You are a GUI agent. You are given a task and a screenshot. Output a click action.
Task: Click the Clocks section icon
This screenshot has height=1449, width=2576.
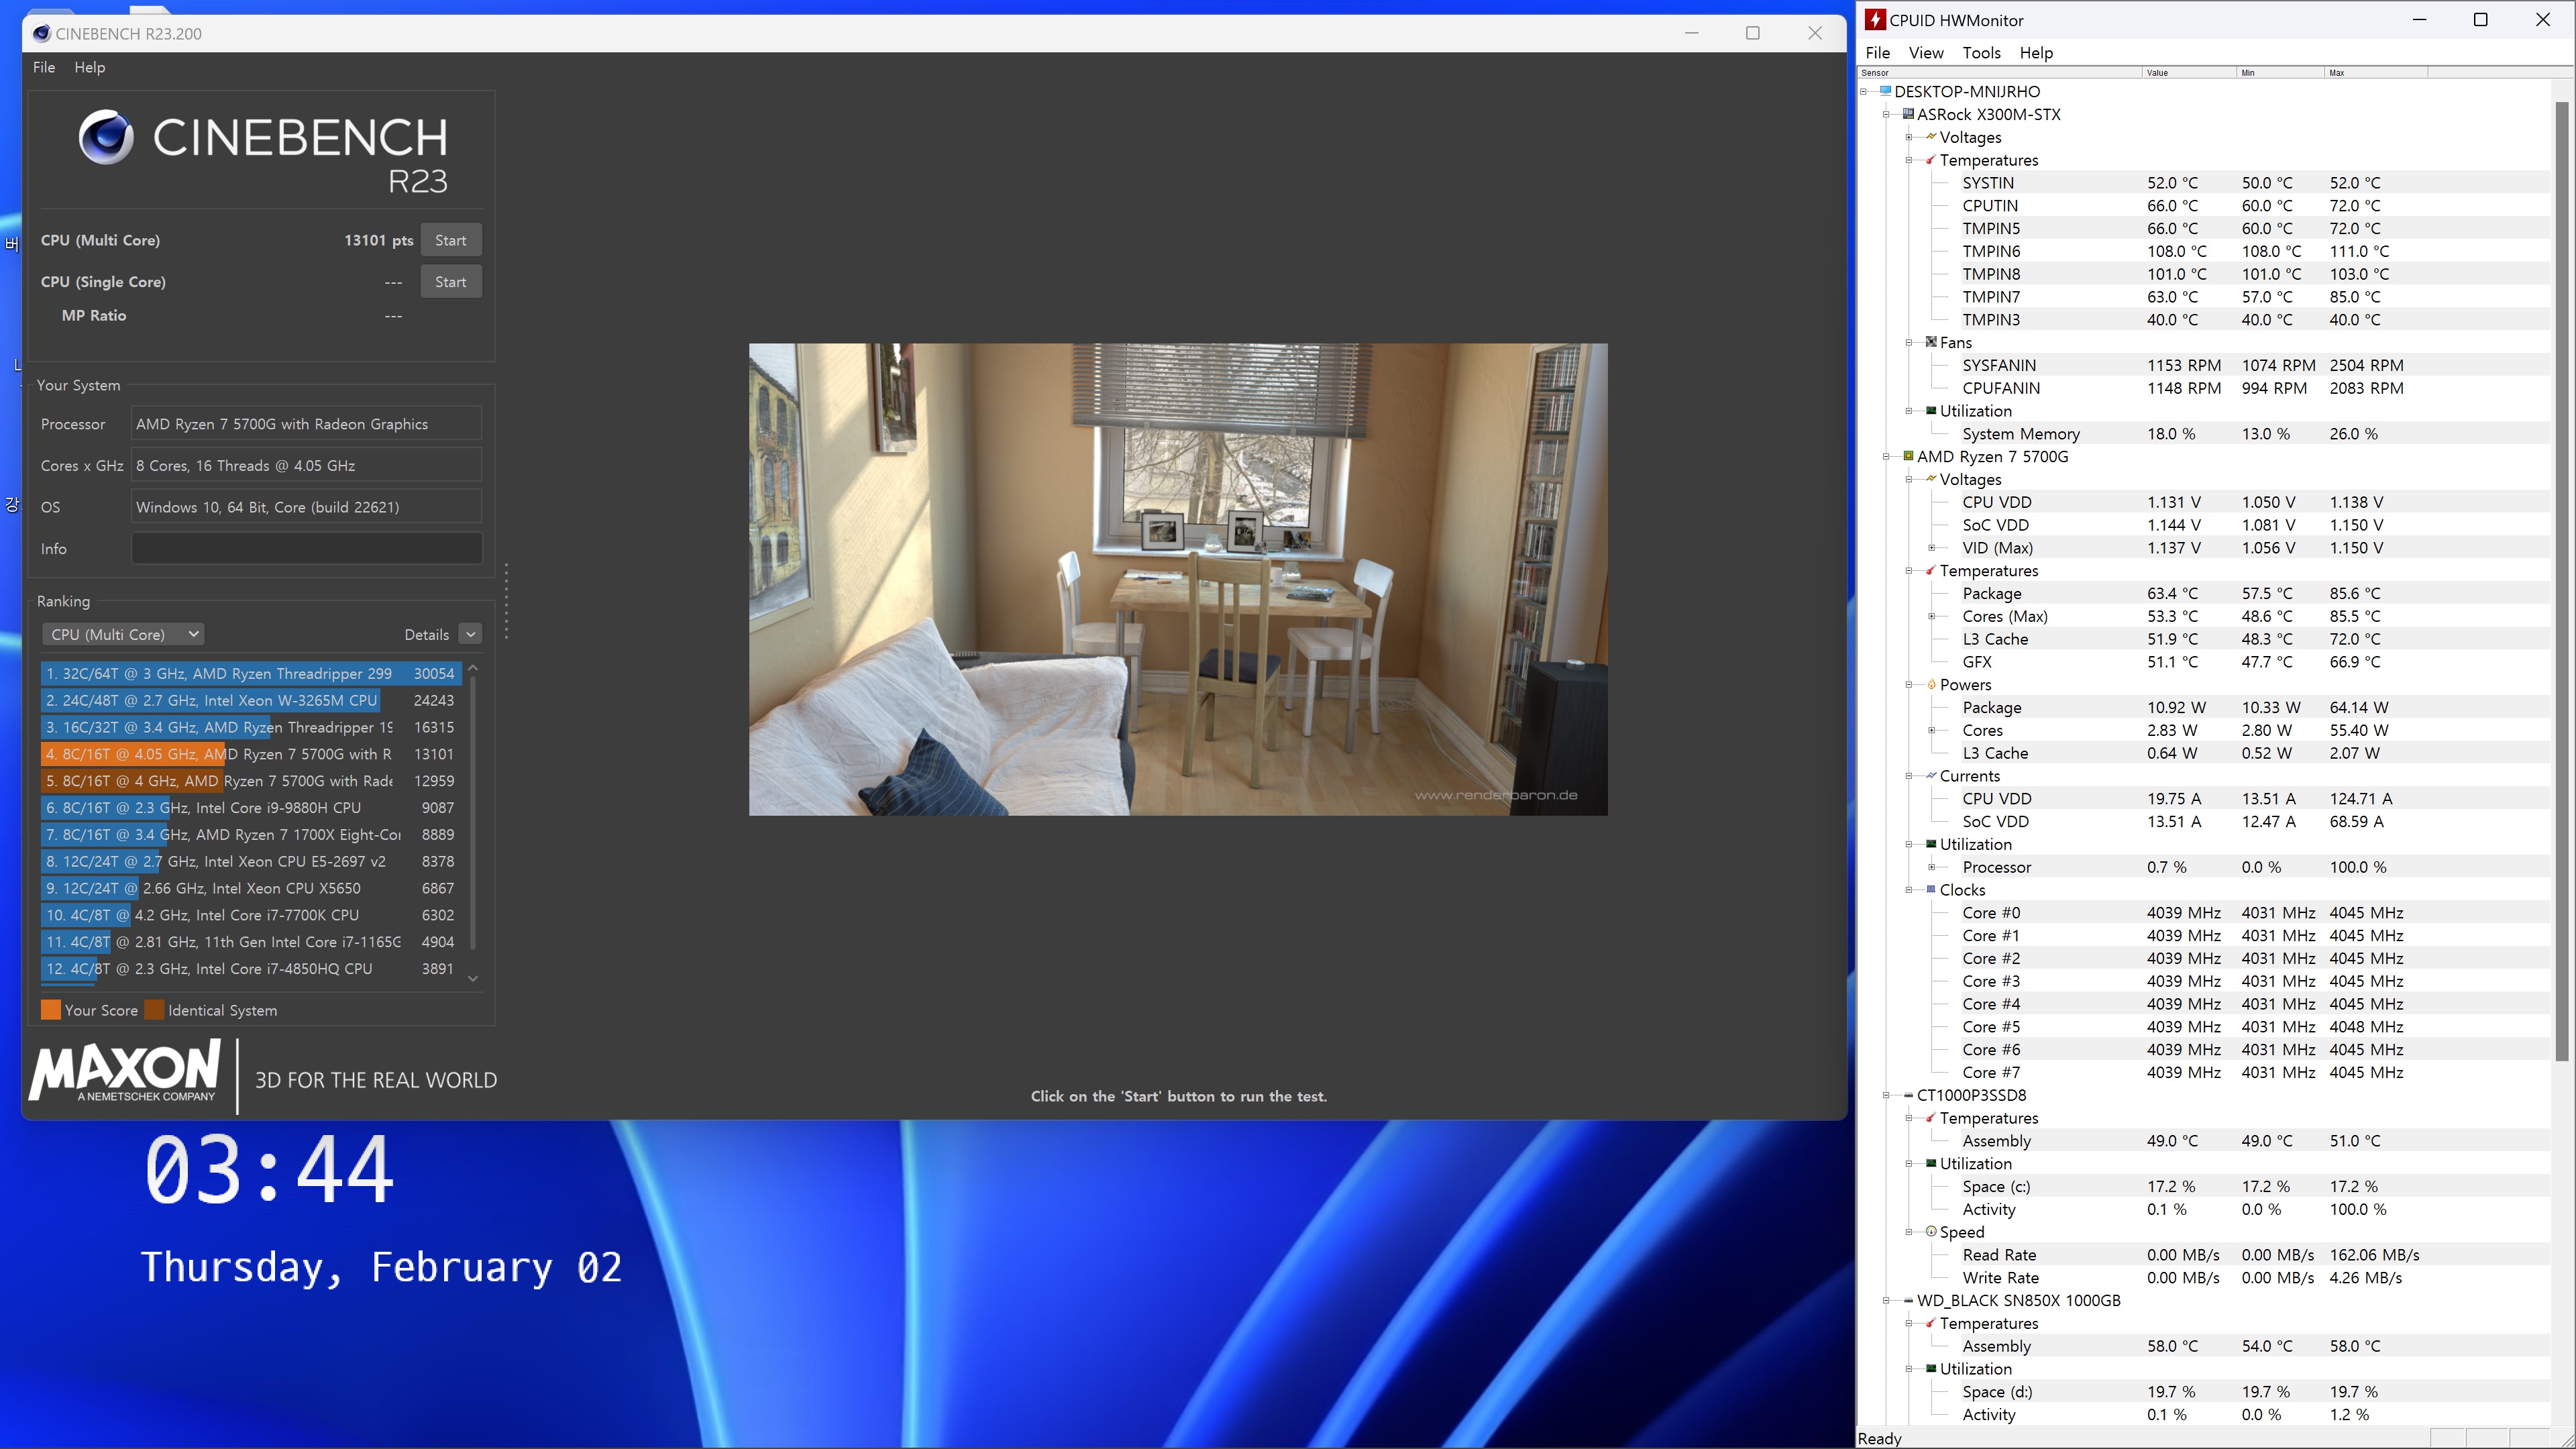pyautogui.click(x=1931, y=889)
